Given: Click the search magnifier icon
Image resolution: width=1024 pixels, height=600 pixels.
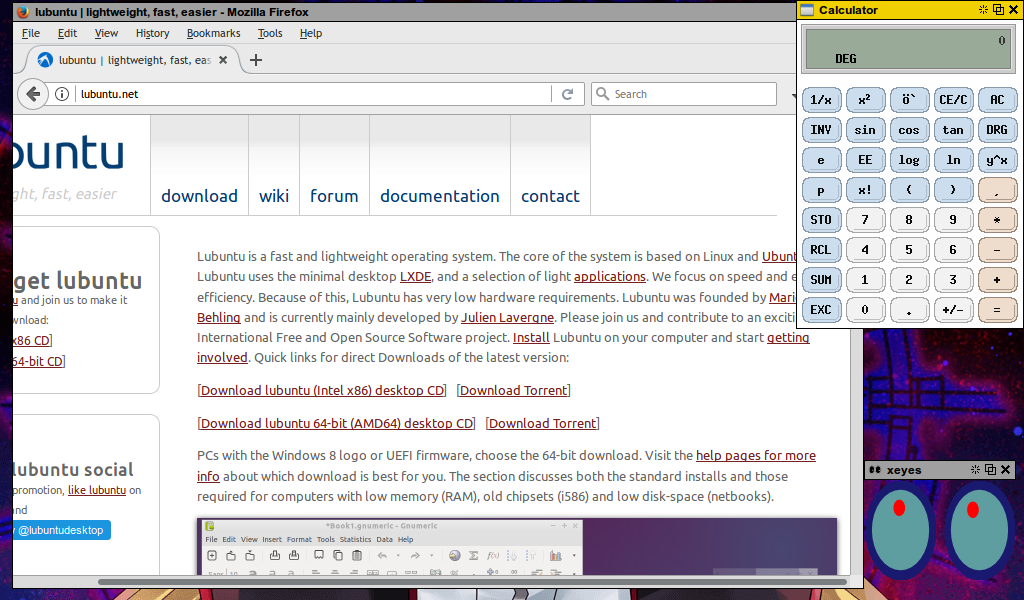Looking at the screenshot, I should pyautogui.click(x=603, y=94).
